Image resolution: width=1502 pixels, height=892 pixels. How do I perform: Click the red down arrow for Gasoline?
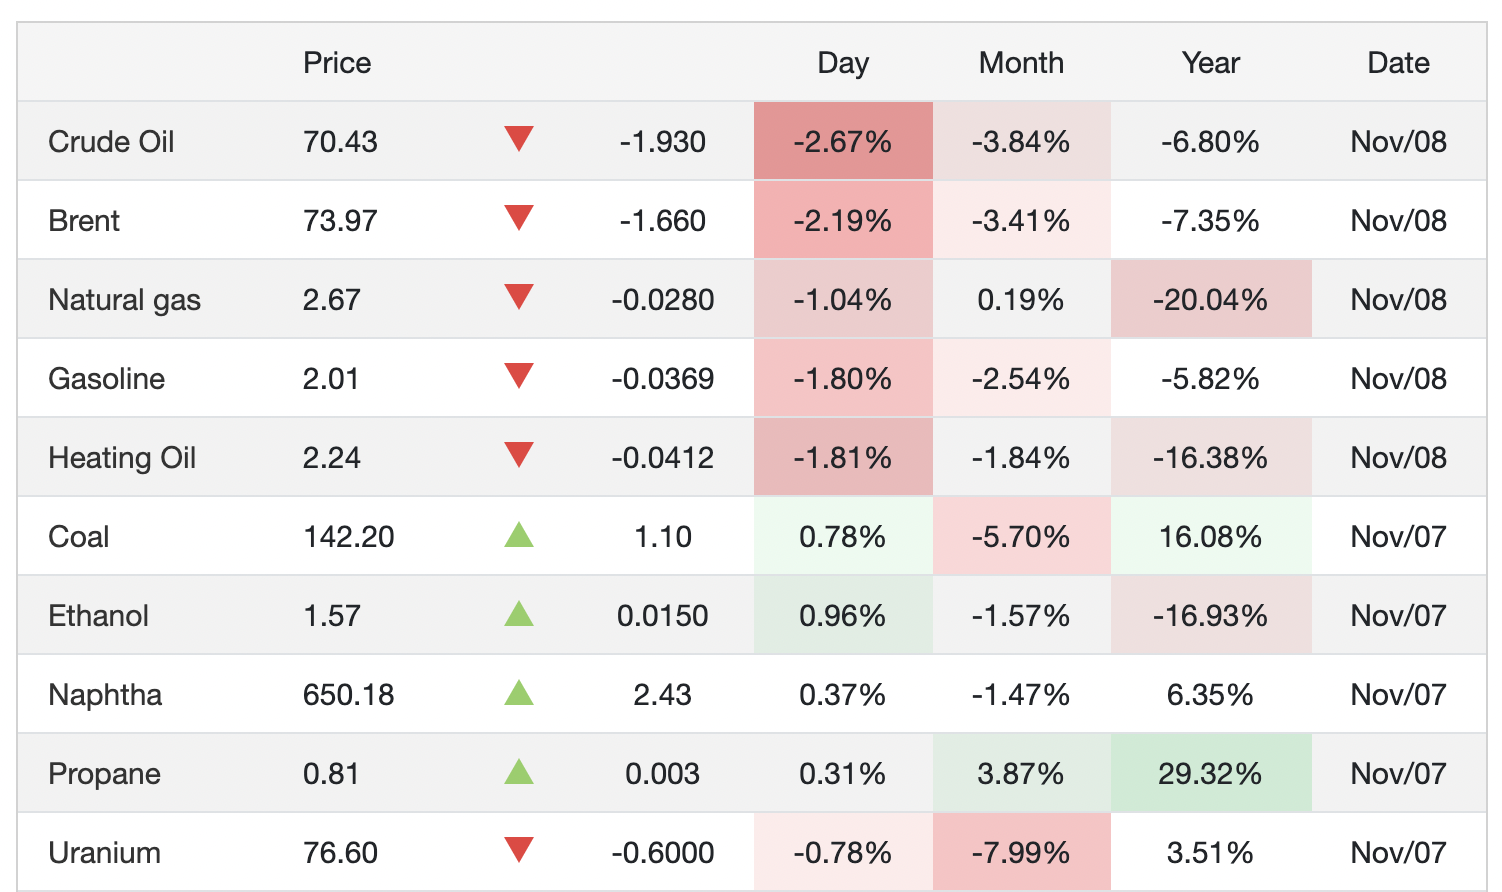coord(519,376)
